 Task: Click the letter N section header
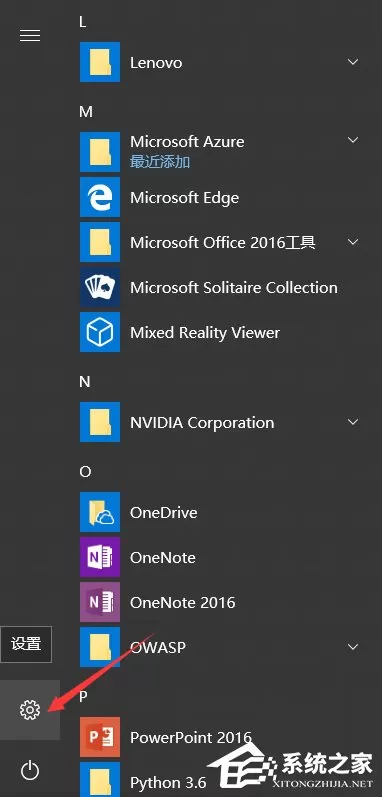click(x=85, y=382)
